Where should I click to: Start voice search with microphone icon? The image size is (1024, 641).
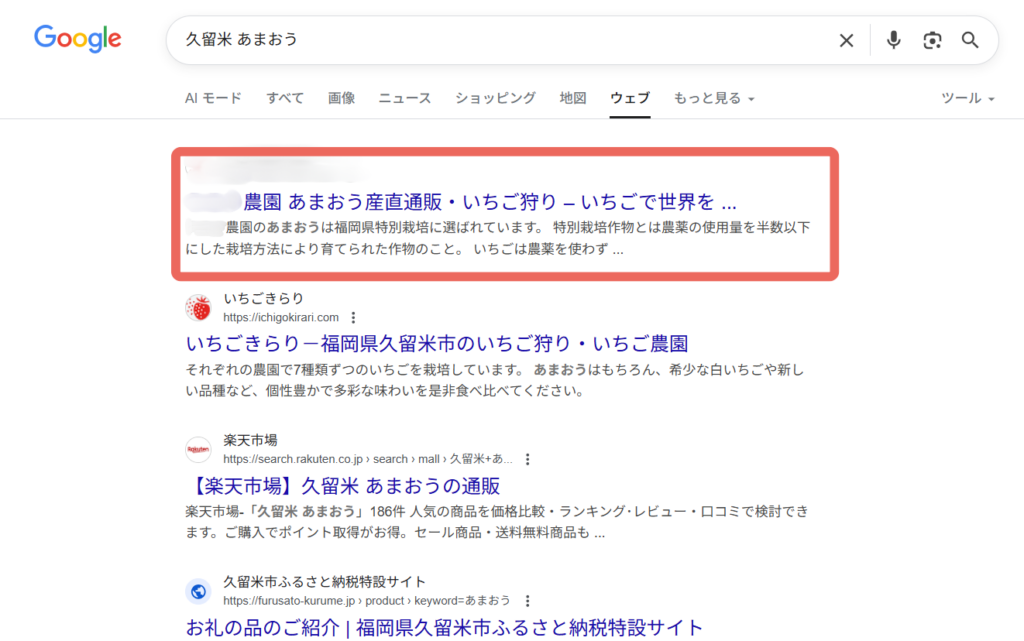[893, 40]
